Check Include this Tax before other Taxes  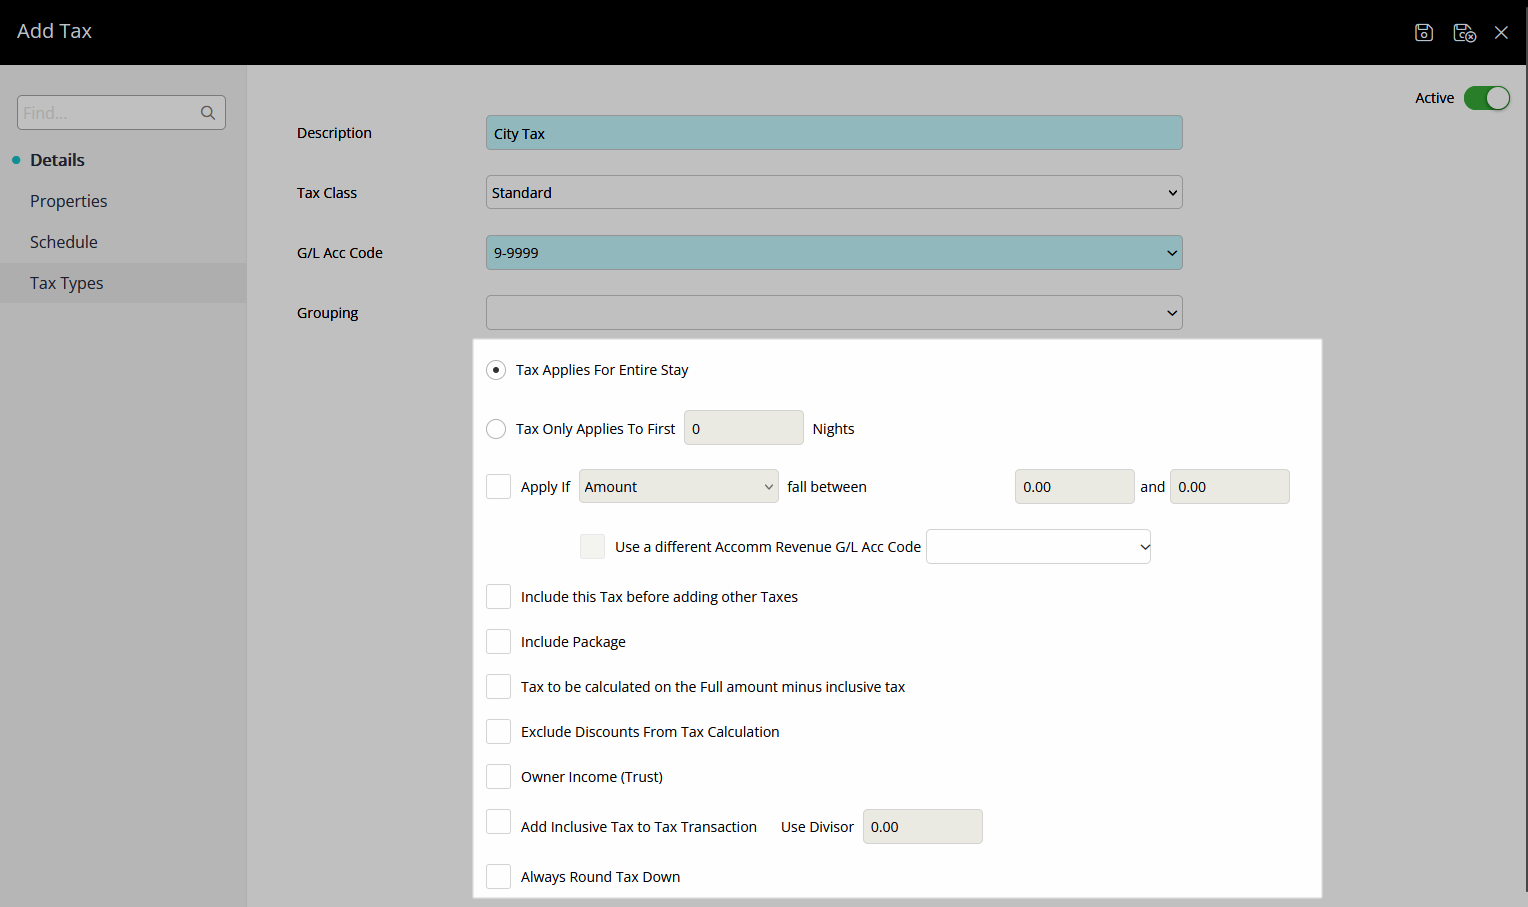pos(498,596)
